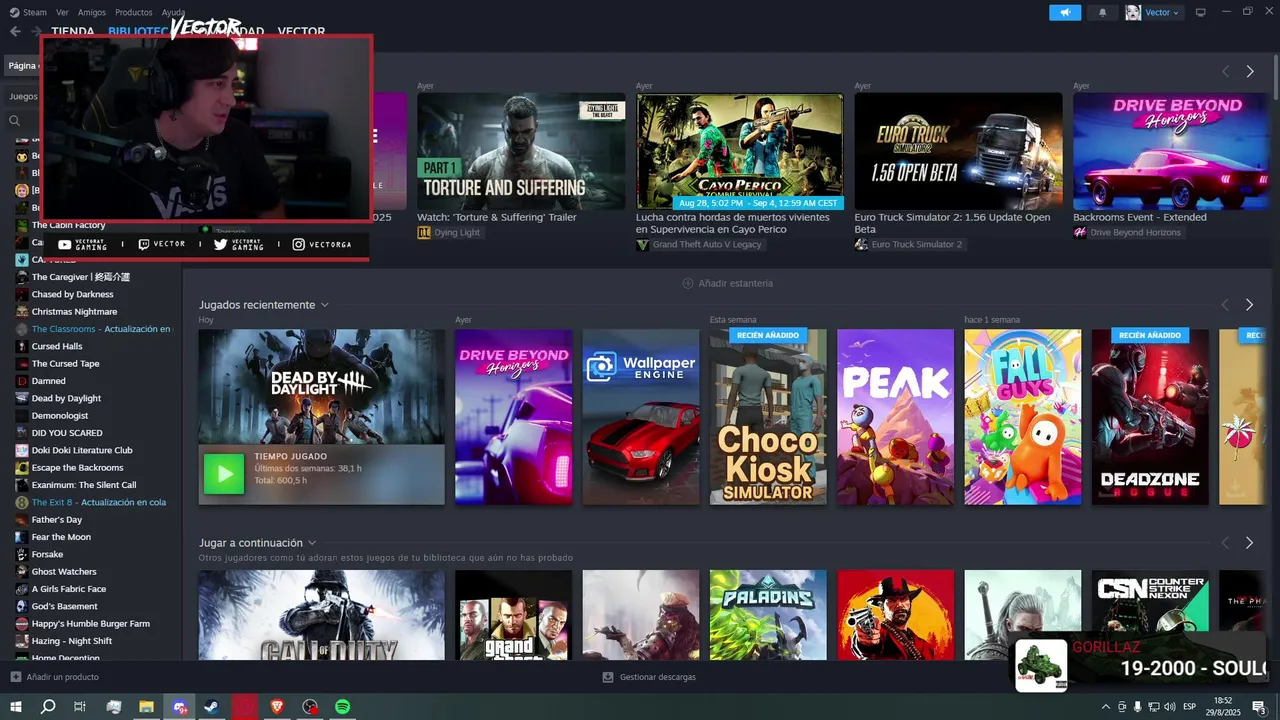Open Paladins recommended cover

768,615
